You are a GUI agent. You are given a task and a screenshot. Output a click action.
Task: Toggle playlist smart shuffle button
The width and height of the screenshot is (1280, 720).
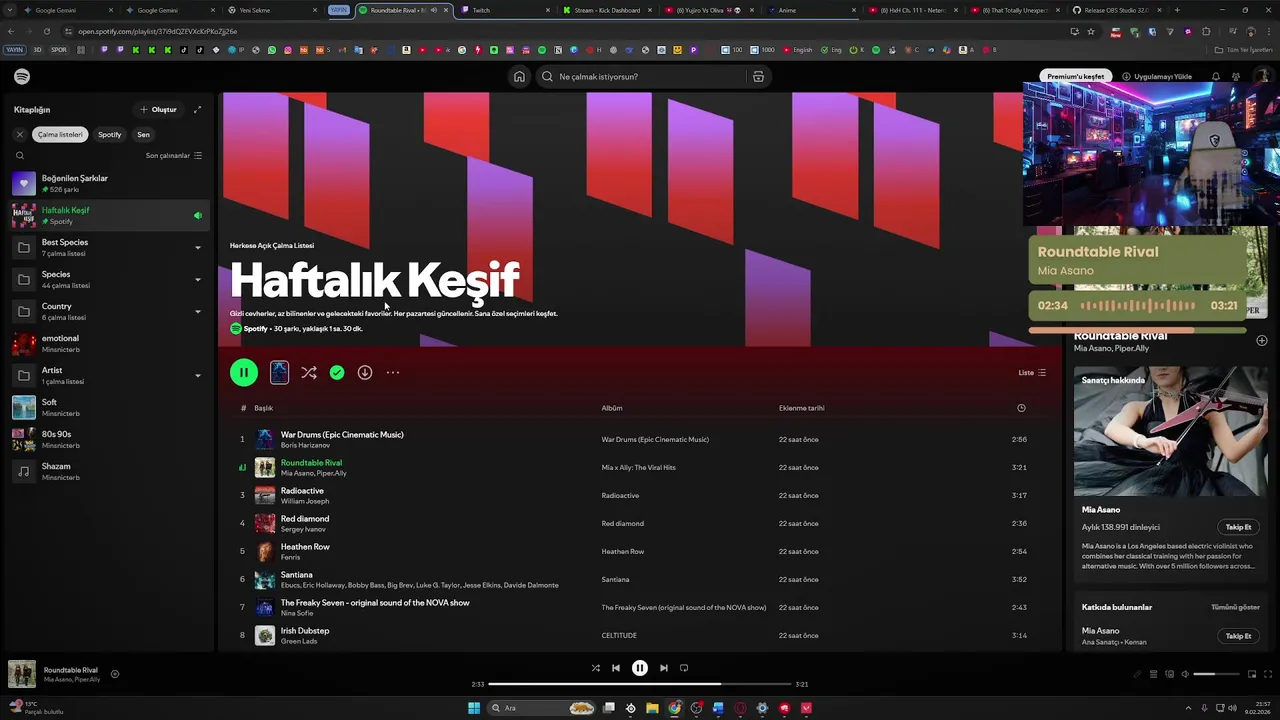tap(309, 372)
